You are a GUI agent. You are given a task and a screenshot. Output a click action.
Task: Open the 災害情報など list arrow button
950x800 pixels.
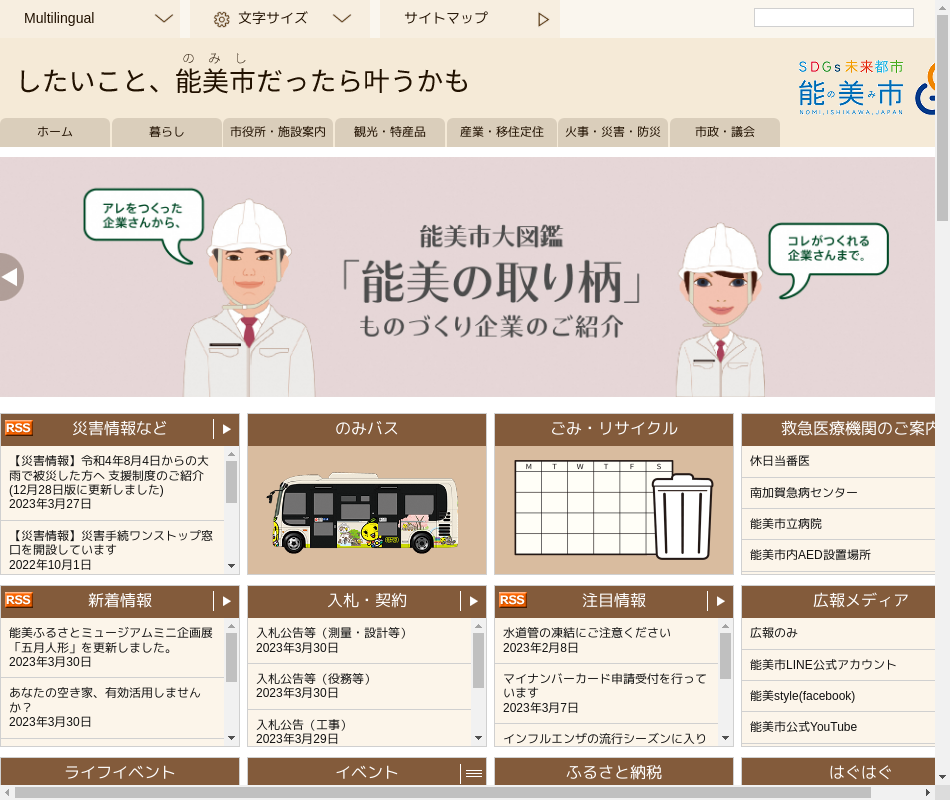(227, 429)
